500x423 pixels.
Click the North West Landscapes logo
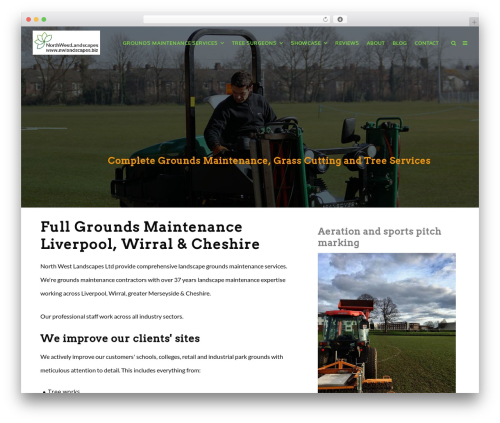tap(66, 43)
